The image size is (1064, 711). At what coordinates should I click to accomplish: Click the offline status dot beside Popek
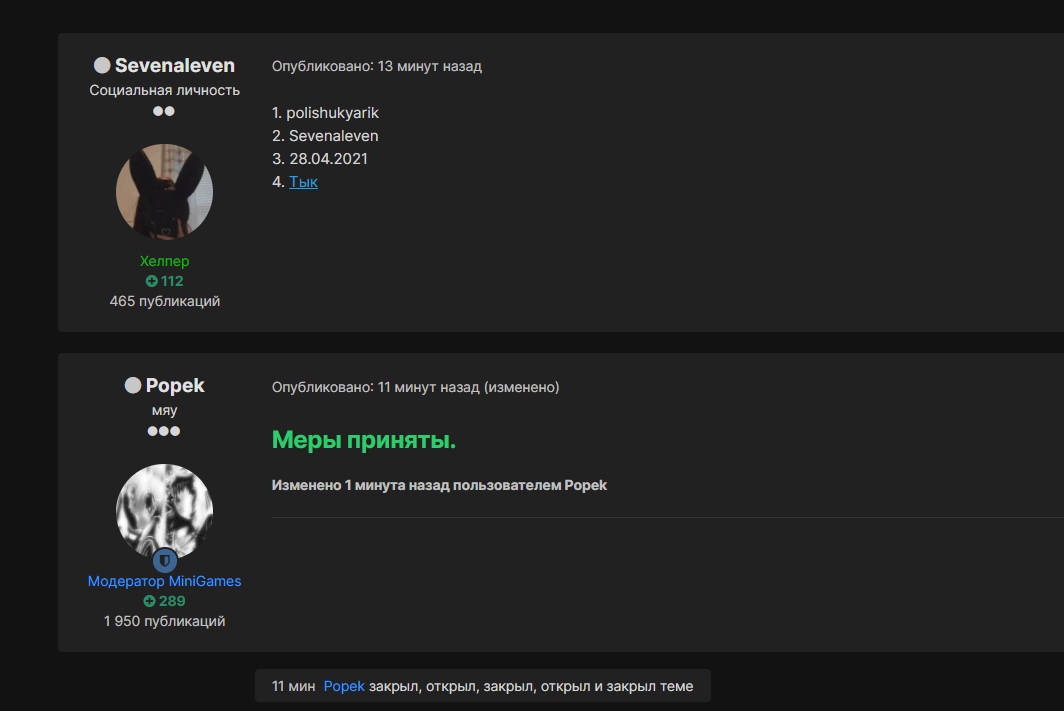tap(133, 386)
